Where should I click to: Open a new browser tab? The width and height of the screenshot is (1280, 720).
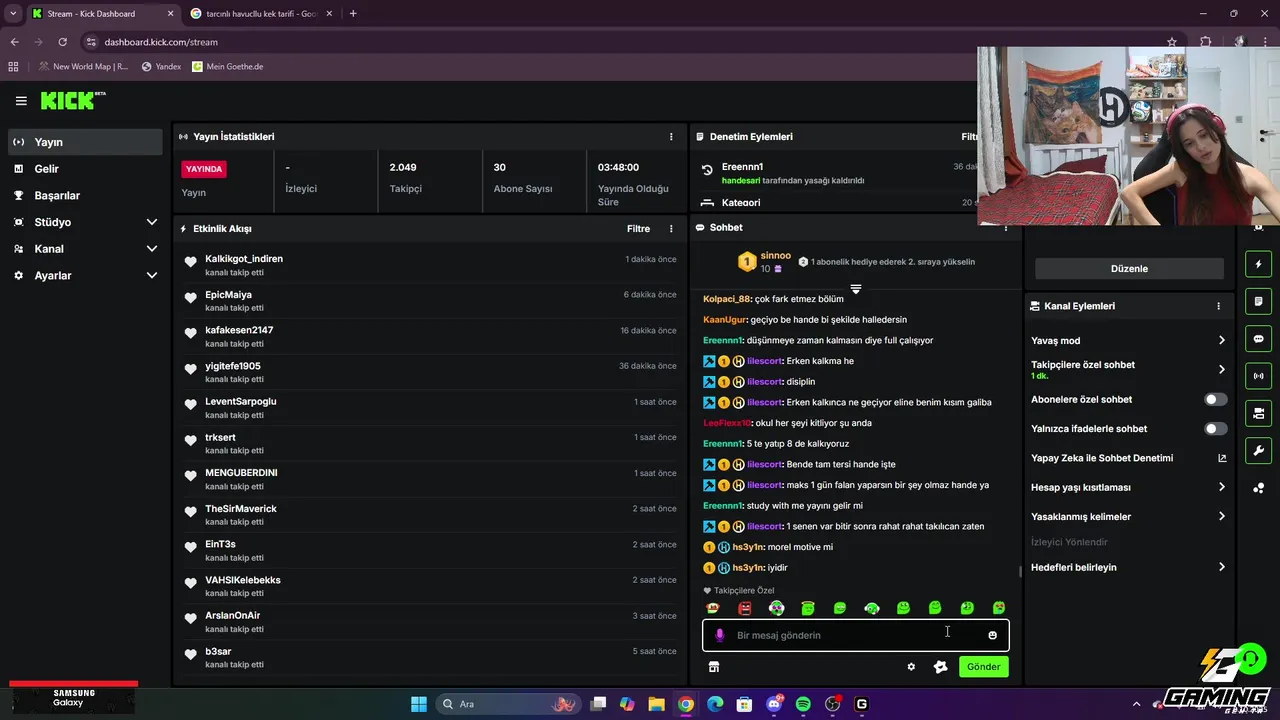click(353, 14)
